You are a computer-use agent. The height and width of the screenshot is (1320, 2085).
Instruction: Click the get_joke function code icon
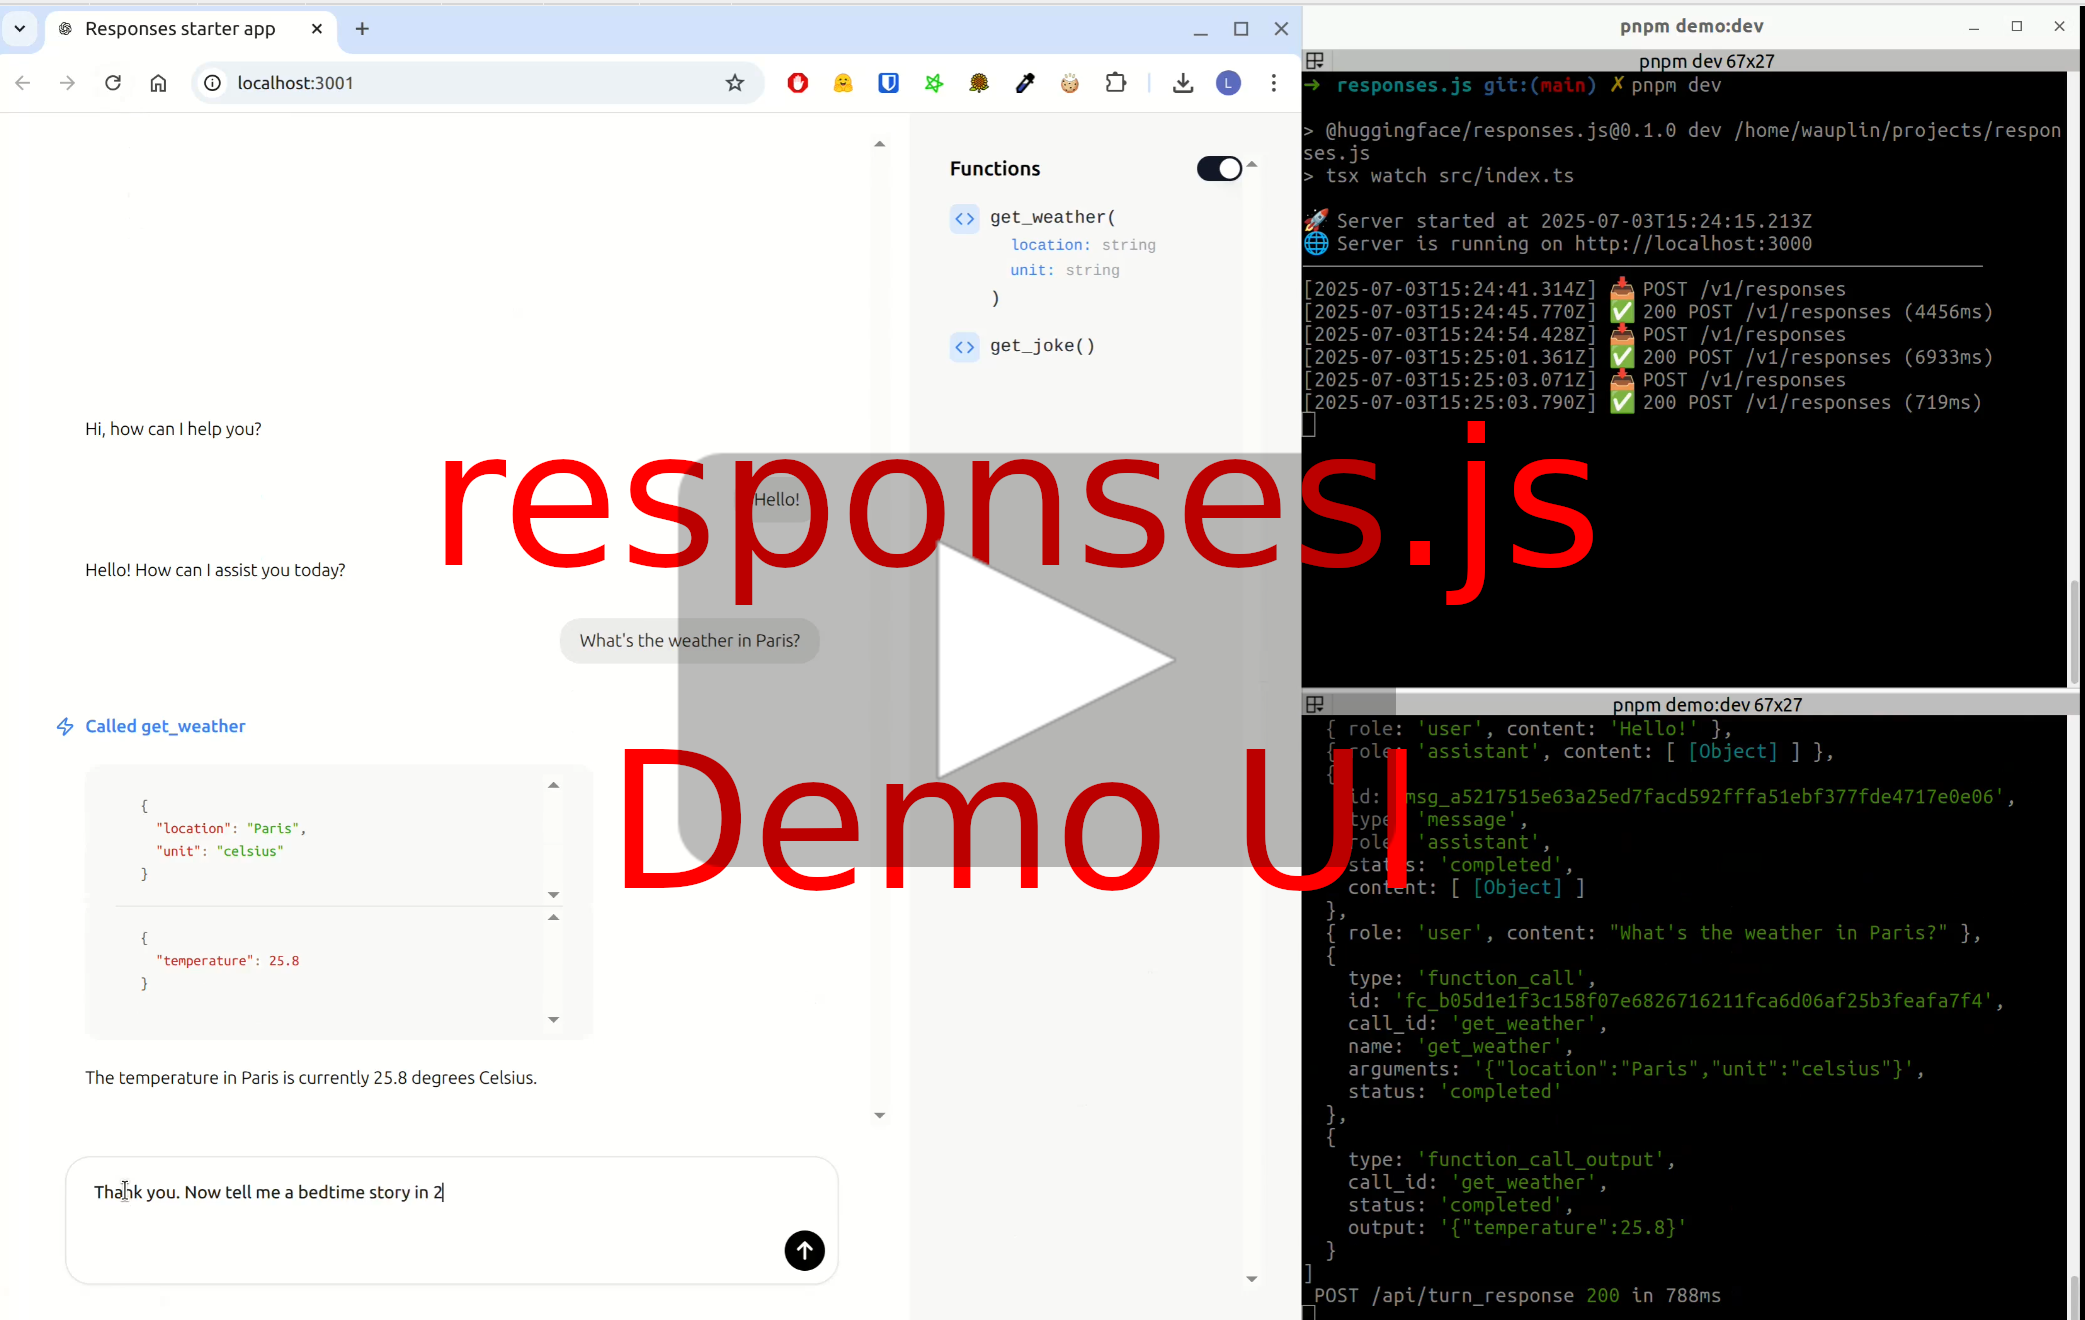(x=964, y=347)
